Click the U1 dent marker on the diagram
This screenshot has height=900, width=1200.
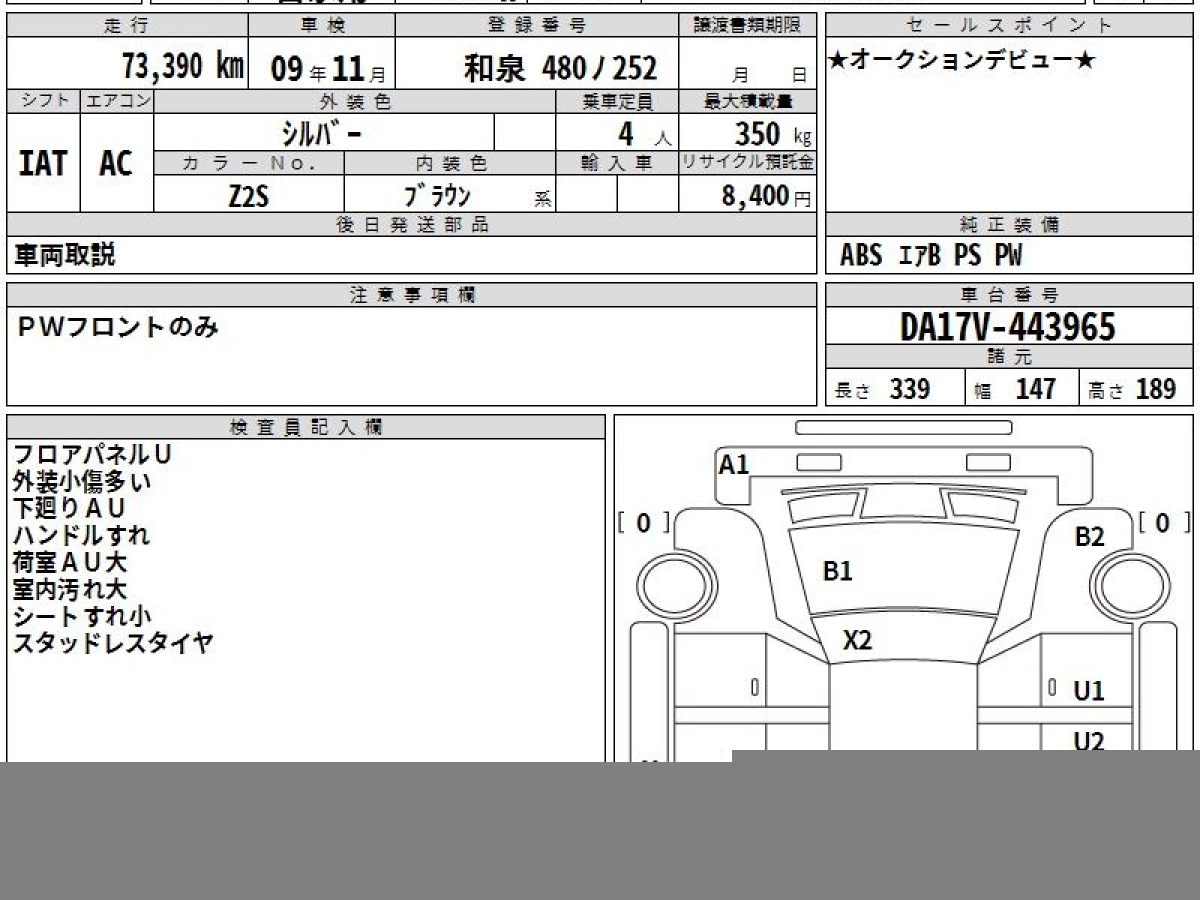point(1088,691)
